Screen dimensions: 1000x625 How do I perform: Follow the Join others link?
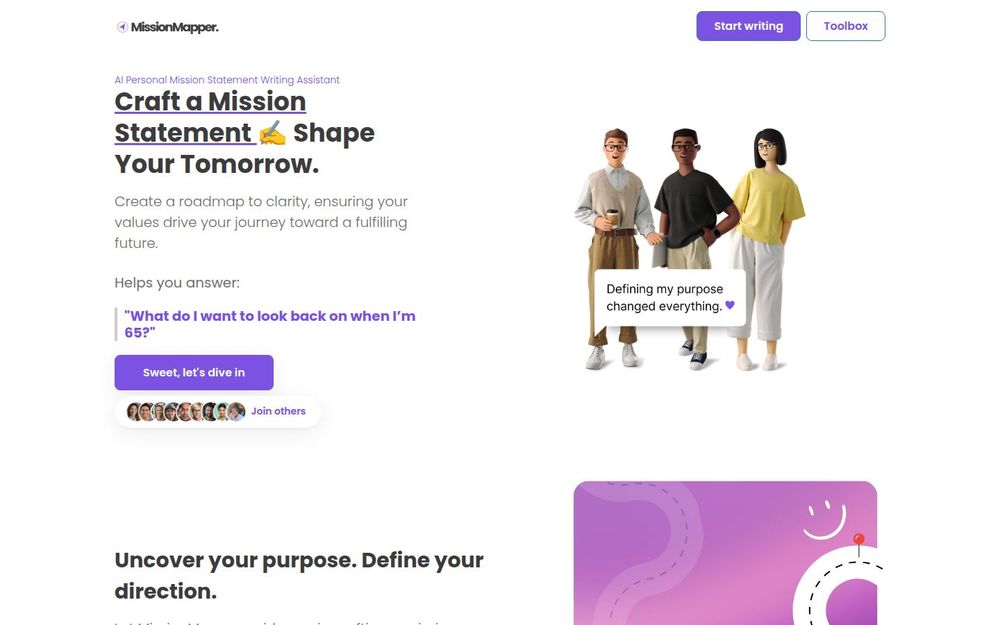point(278,411)
